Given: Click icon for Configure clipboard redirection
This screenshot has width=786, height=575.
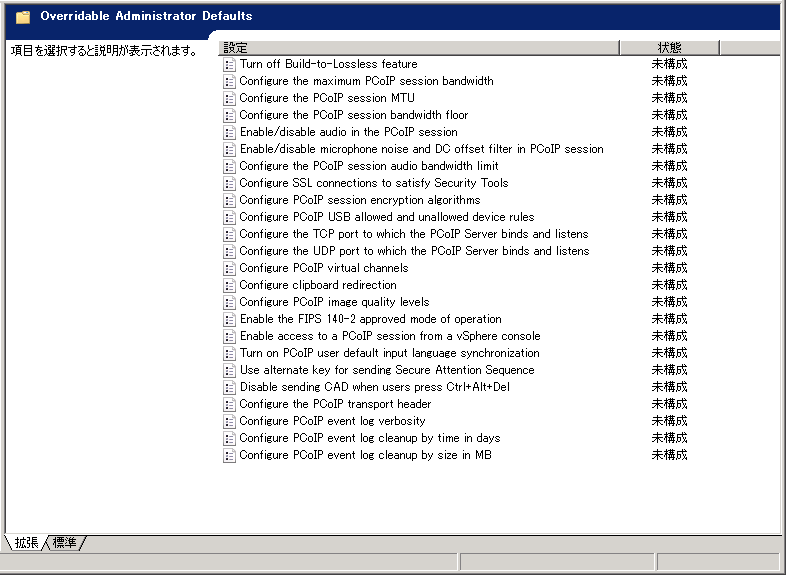Looking at the screenshot, I should (229, 286).
